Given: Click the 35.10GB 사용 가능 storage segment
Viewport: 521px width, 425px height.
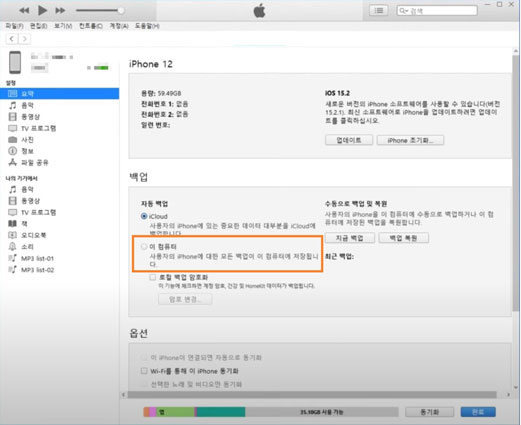Looking at the screenshot, I should click(x=322, y=412).
